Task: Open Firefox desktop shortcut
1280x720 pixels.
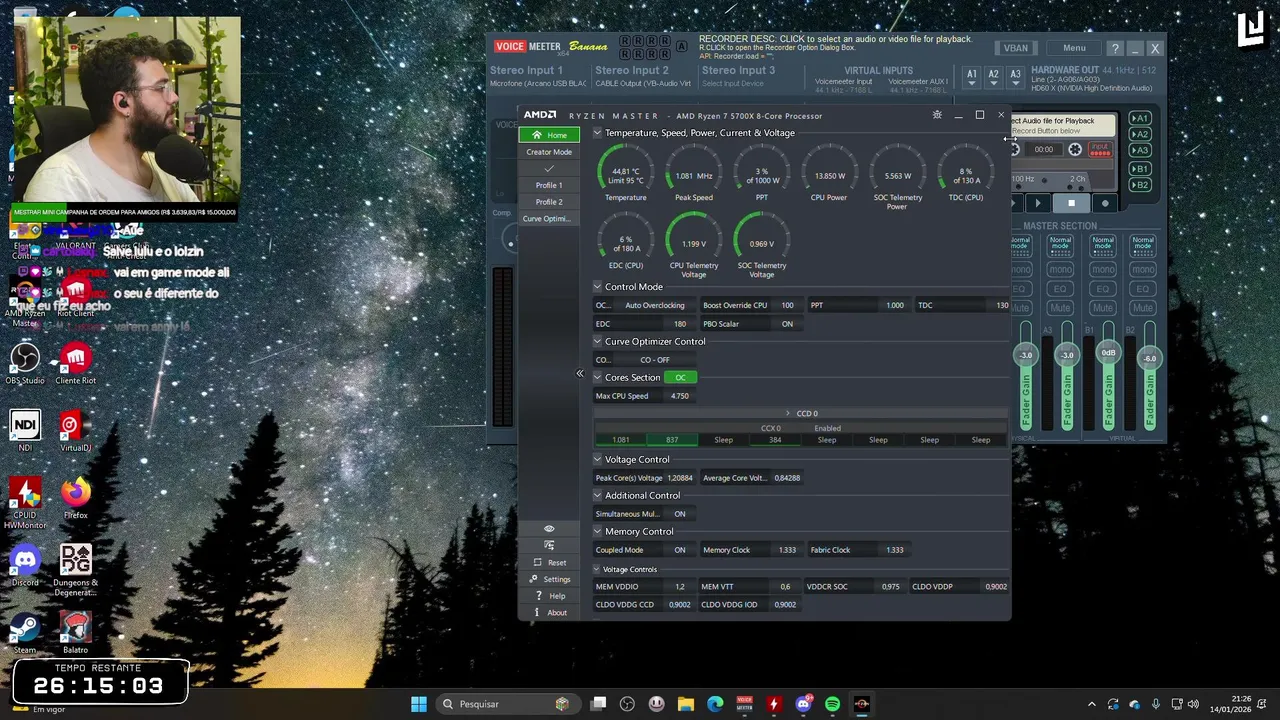Action: [76, 498]
